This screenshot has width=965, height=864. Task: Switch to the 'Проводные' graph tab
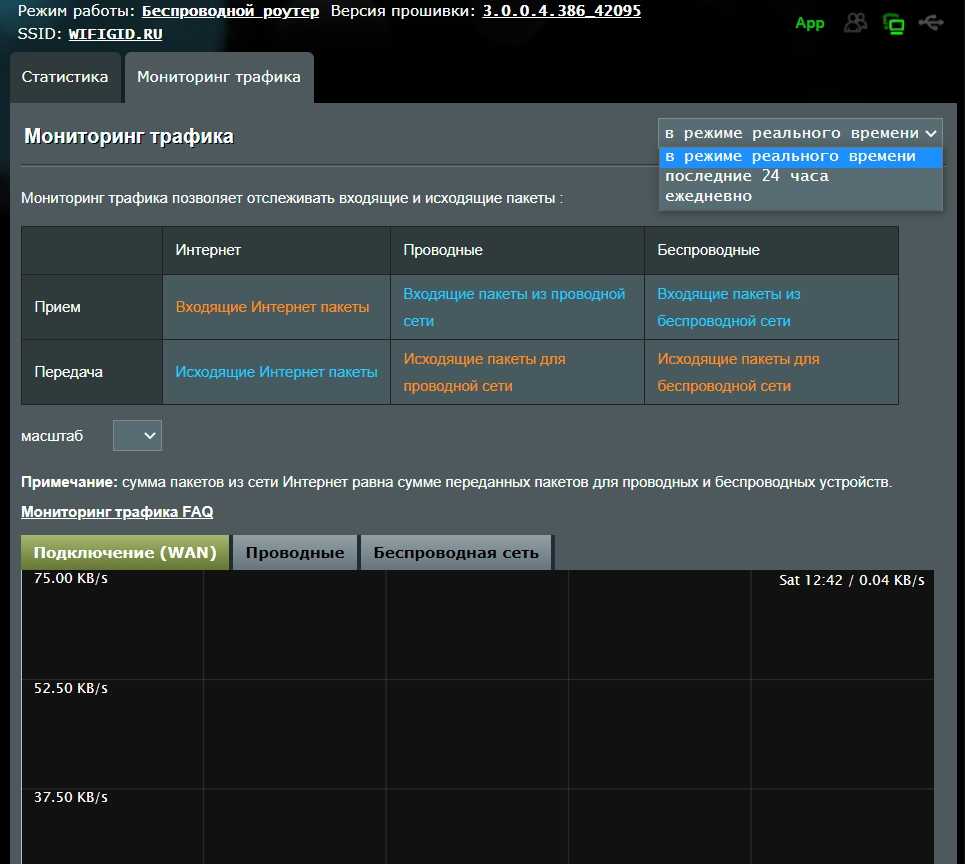coord(295,552)
